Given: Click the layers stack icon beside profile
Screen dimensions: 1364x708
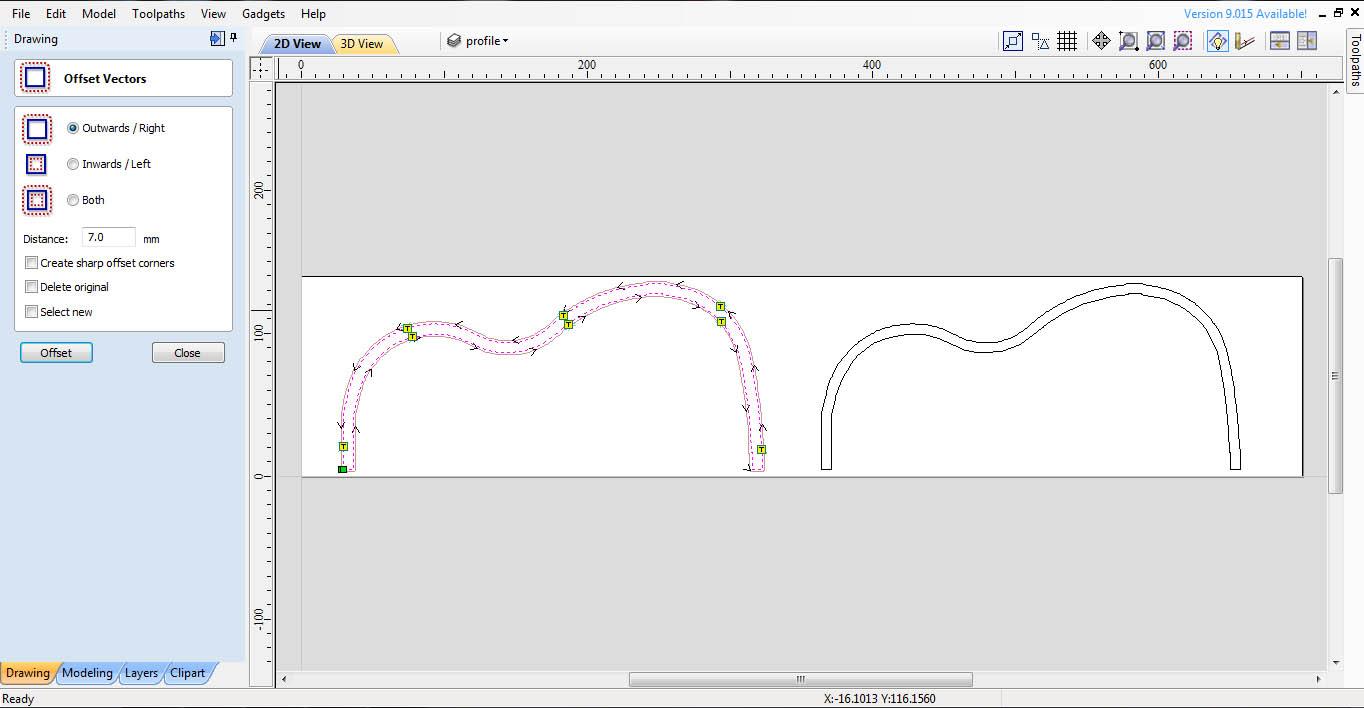Looking at the screenshot, I should click(454, 41).
